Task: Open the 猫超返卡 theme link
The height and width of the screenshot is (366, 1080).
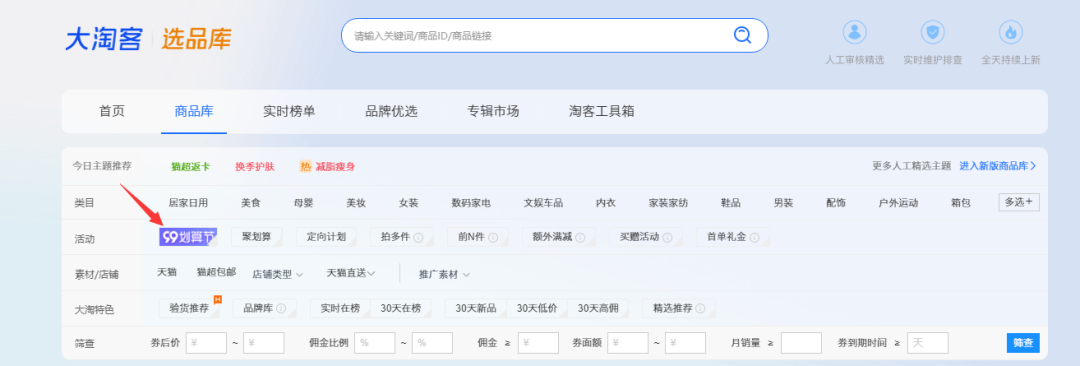Action: click(x=191, y=167)
